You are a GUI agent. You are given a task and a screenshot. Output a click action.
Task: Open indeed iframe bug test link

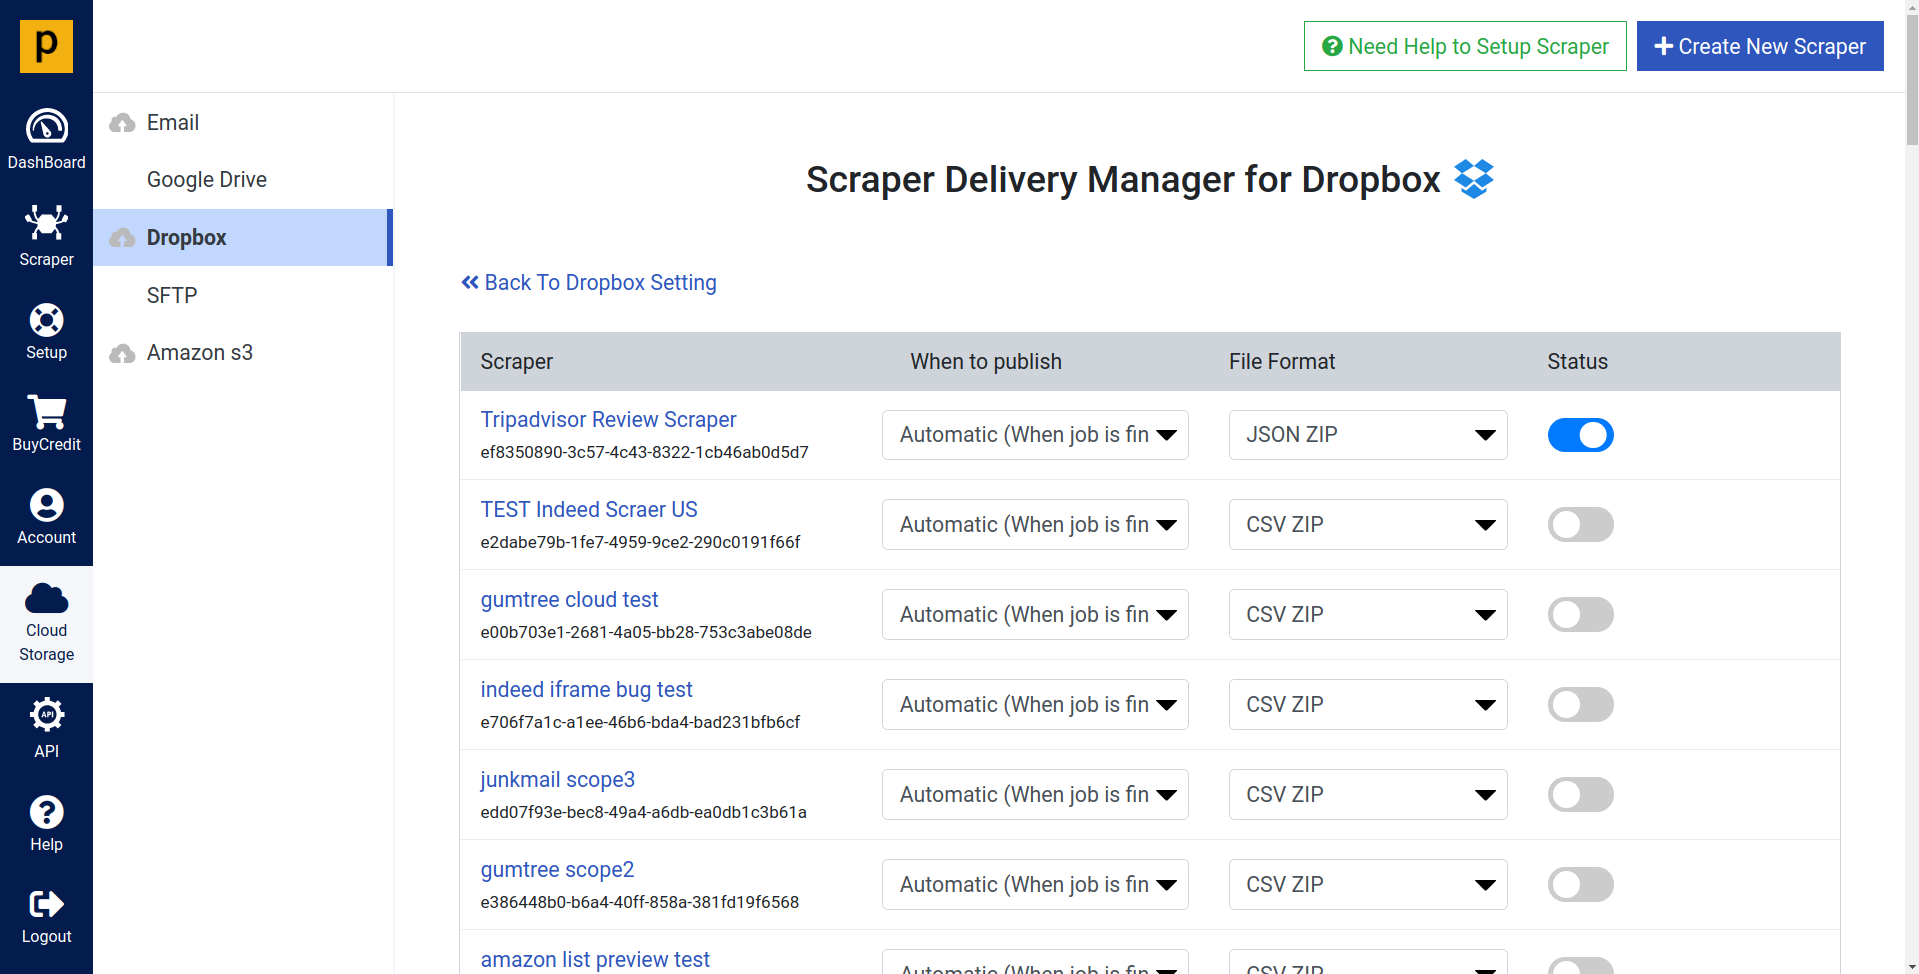[586, 690]
